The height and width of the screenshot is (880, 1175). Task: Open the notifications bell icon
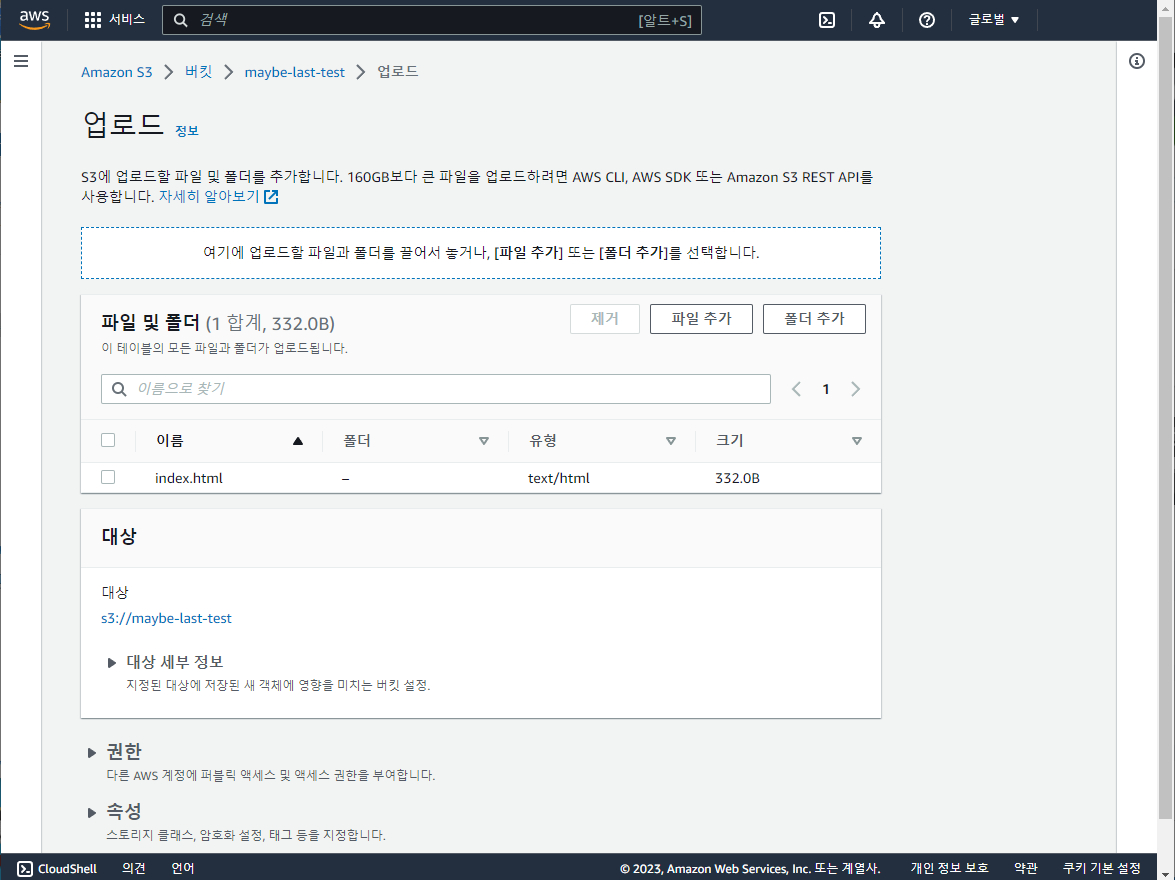pos(877,20)
